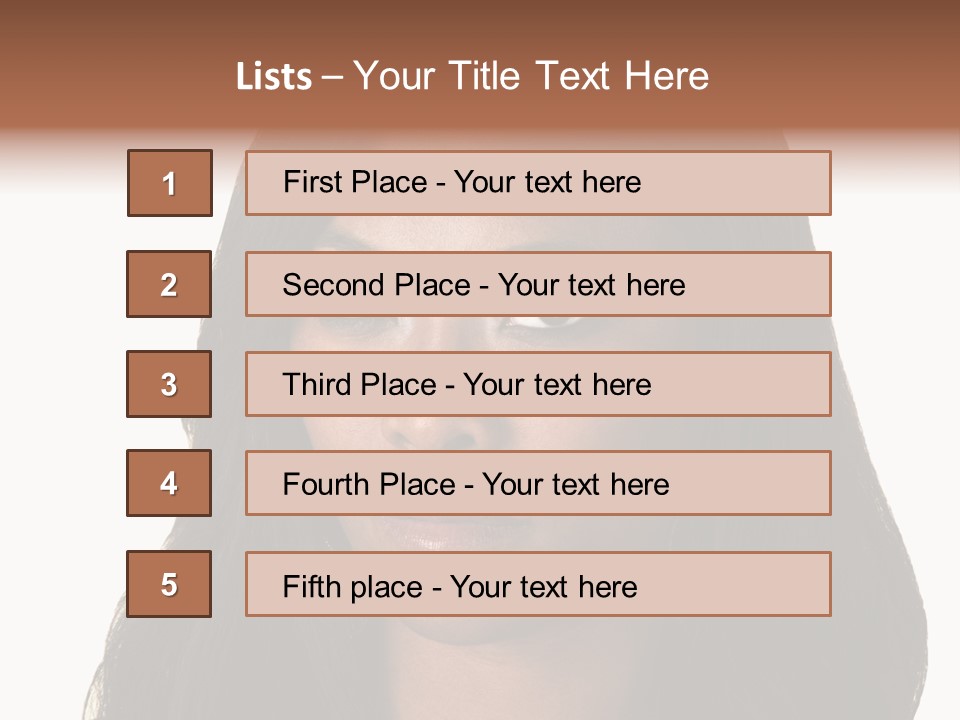
Task: Click "Your text here" in the First Place row
Action: pyautogui.click(x=547, y=182)
